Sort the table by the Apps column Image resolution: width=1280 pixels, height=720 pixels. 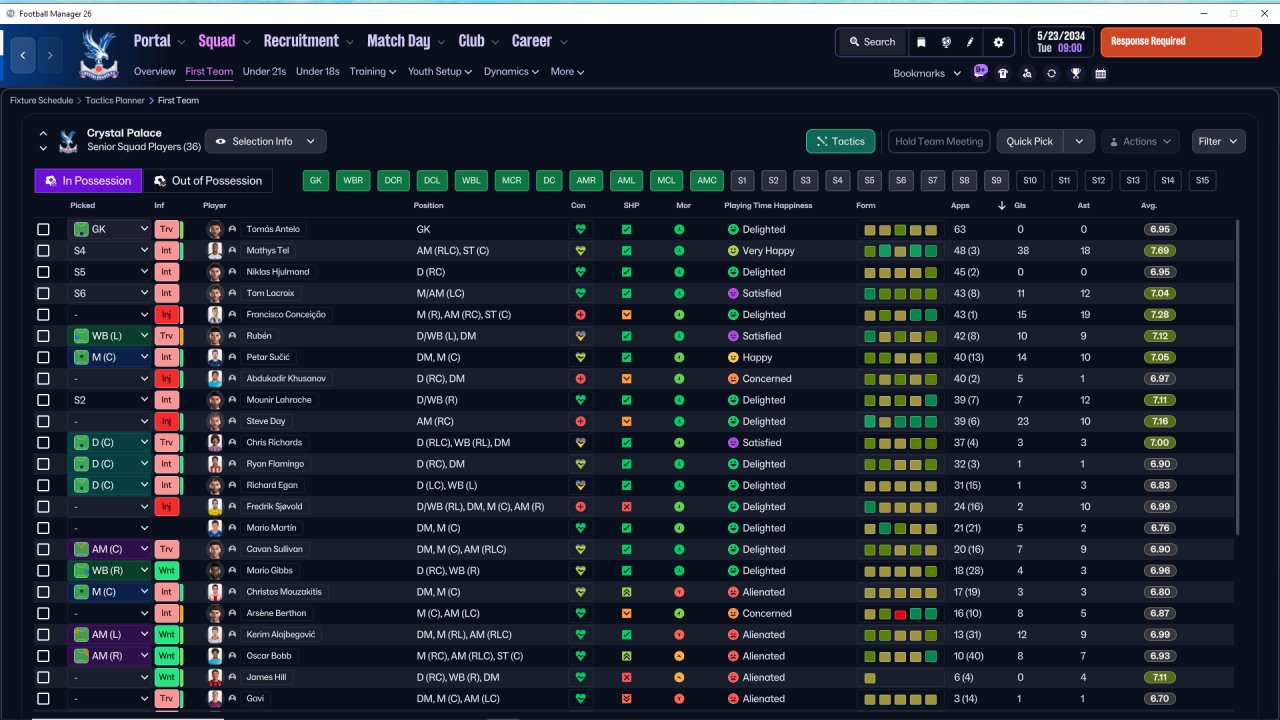coord(960,206)
